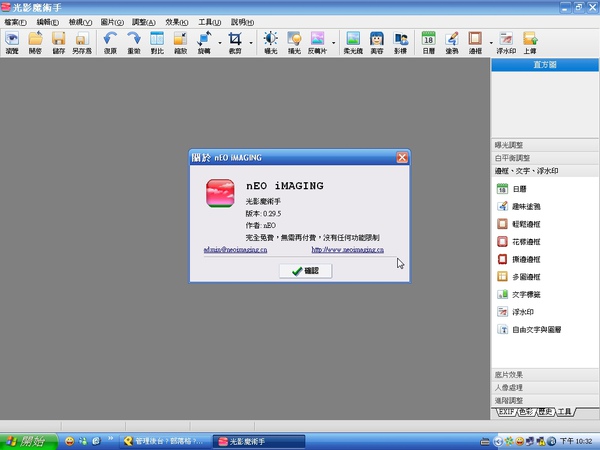Select 文字標籤 in the side panel
600x450 pixels.
point(518,294)
